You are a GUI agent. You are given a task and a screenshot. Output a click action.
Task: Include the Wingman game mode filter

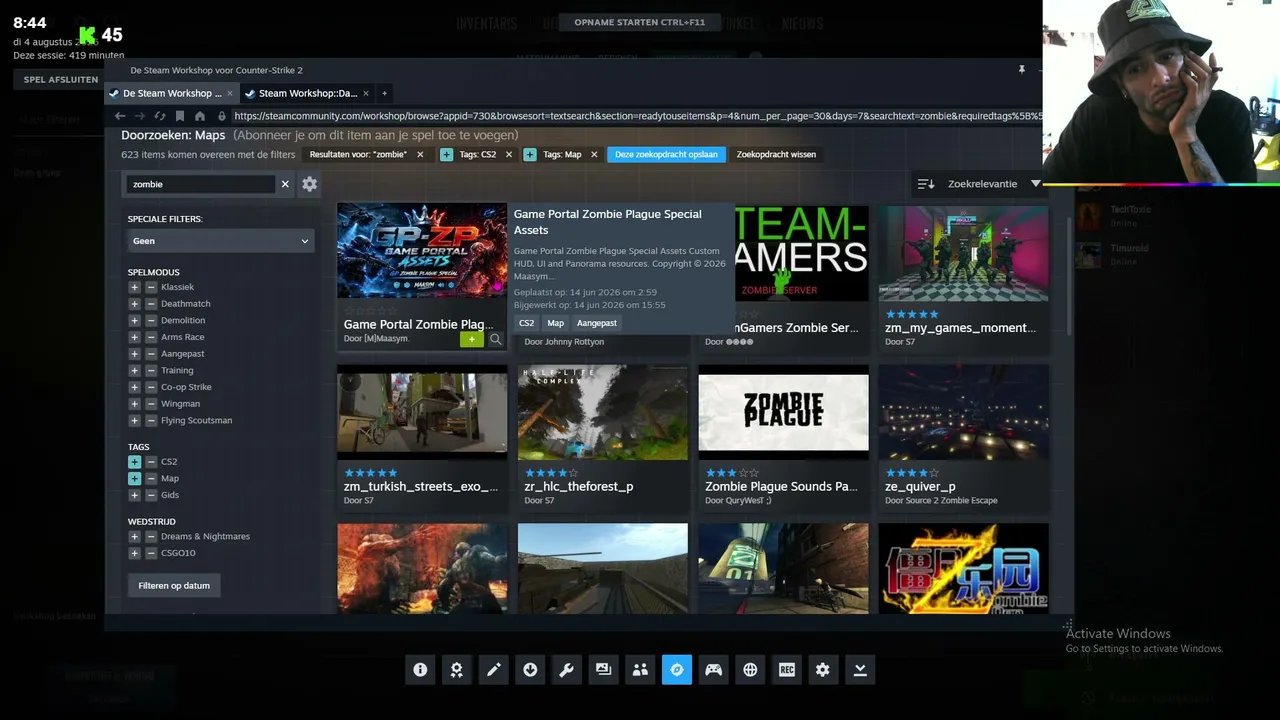134,404
